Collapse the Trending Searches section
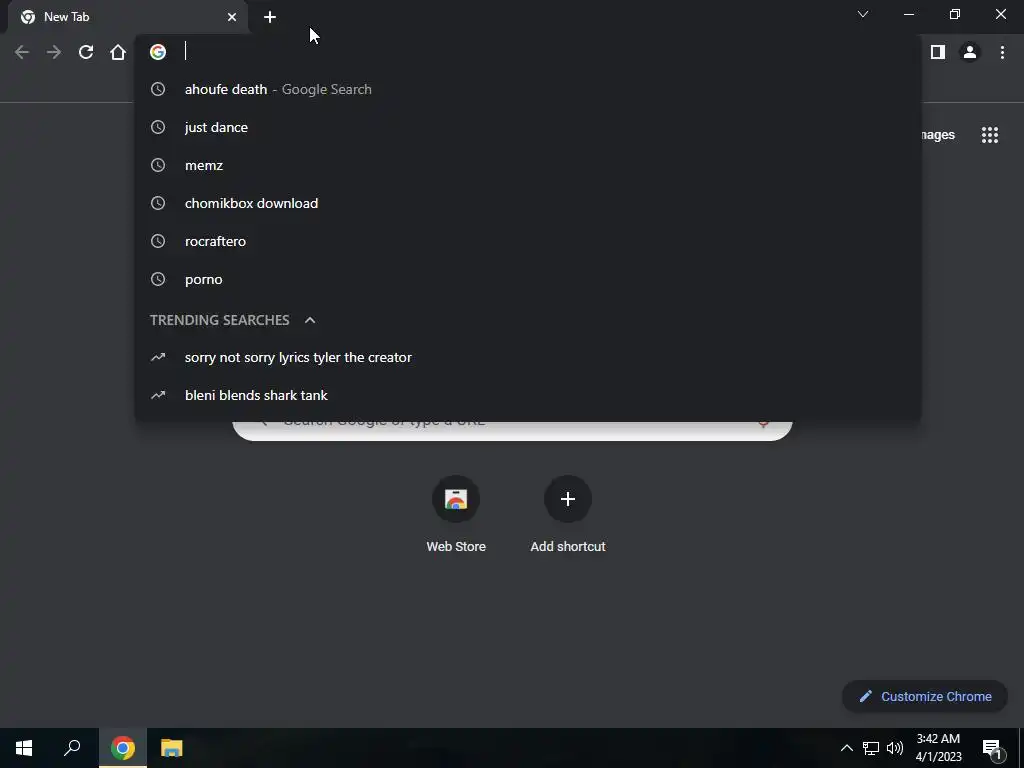This screenshot has height=768, width=1024. click(310, 320)
